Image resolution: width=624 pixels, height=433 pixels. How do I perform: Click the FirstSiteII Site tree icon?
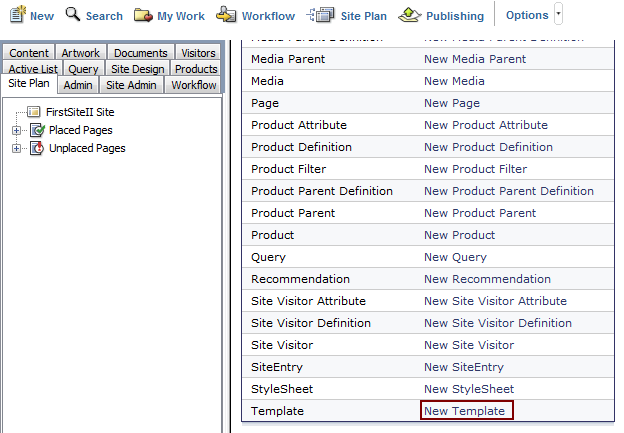(34, 112)
